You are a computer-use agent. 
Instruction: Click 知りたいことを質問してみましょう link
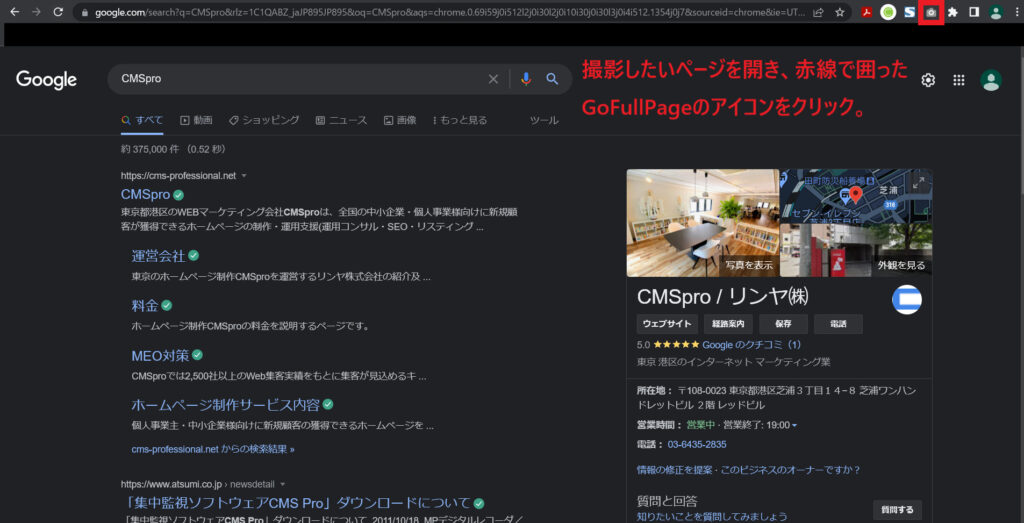click(712, 517)
